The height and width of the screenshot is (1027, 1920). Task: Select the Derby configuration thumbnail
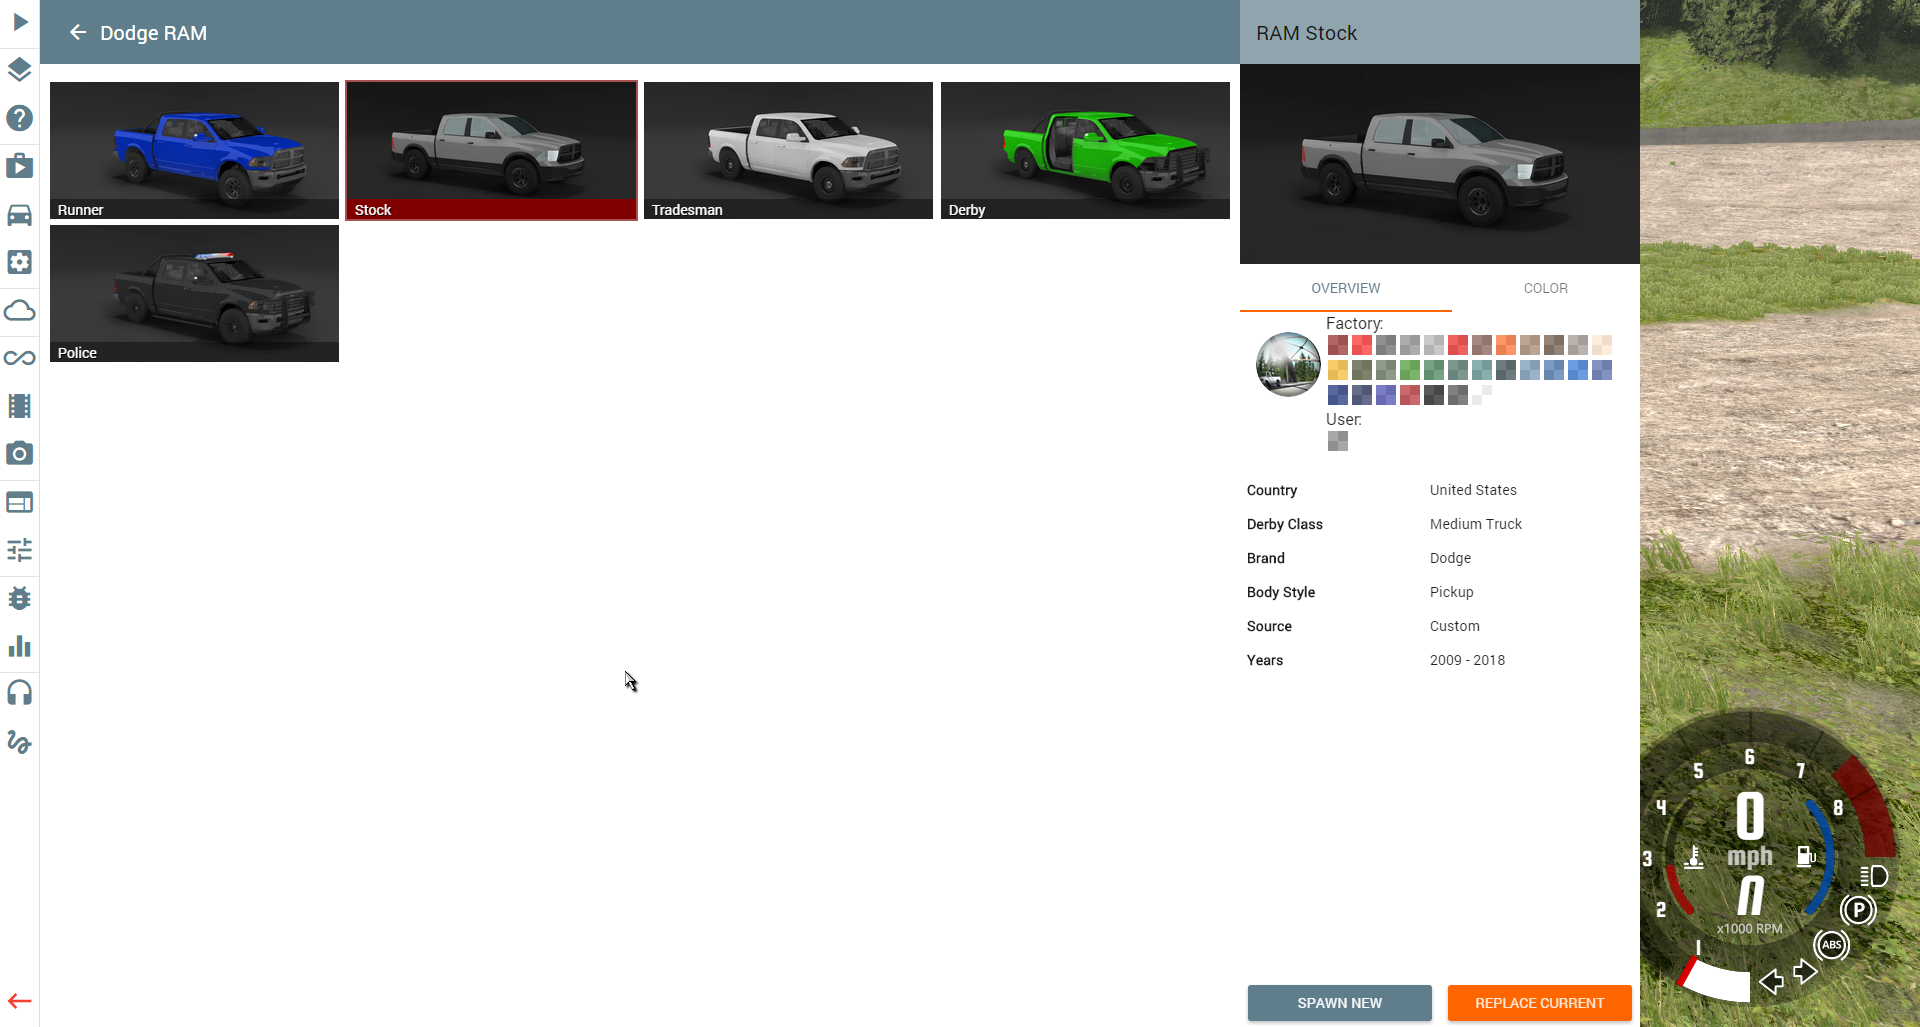[x=1085, y=150]
